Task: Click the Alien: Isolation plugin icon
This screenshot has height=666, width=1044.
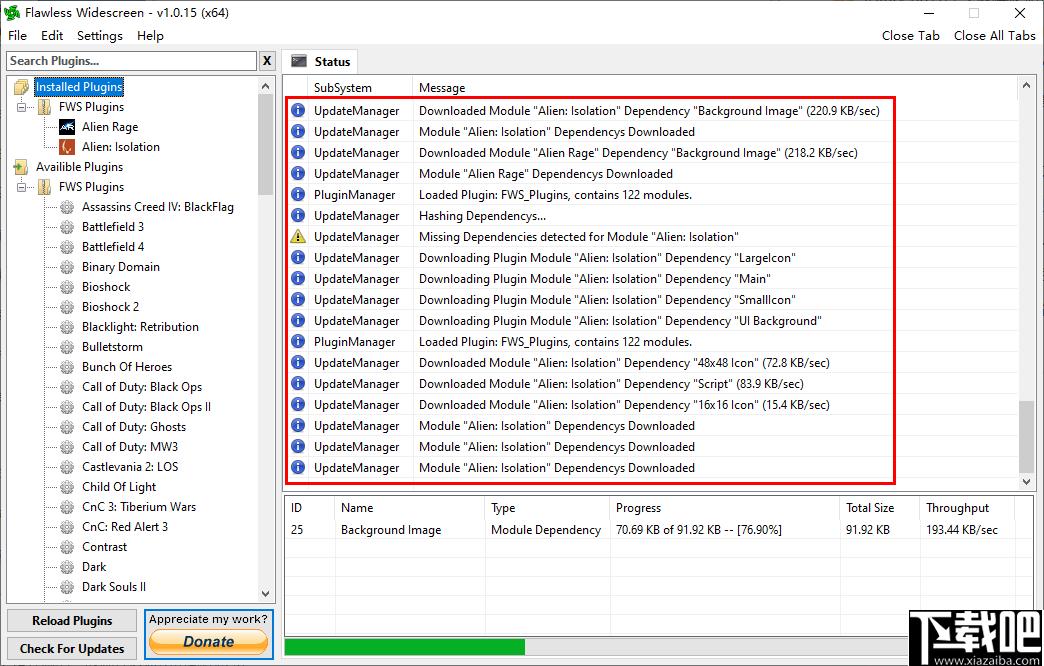Action: (x=67, y=147)
